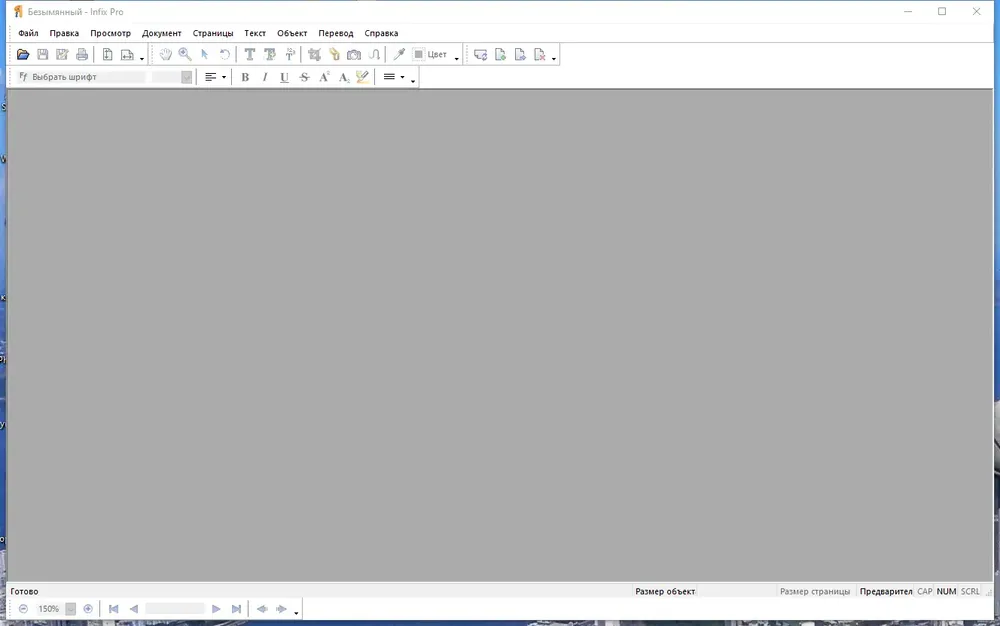Expand the navigation toolbar overflow arrow
Image resolution: width=1000 pixels, height=626 pixels.
click(x=296, y=613)
